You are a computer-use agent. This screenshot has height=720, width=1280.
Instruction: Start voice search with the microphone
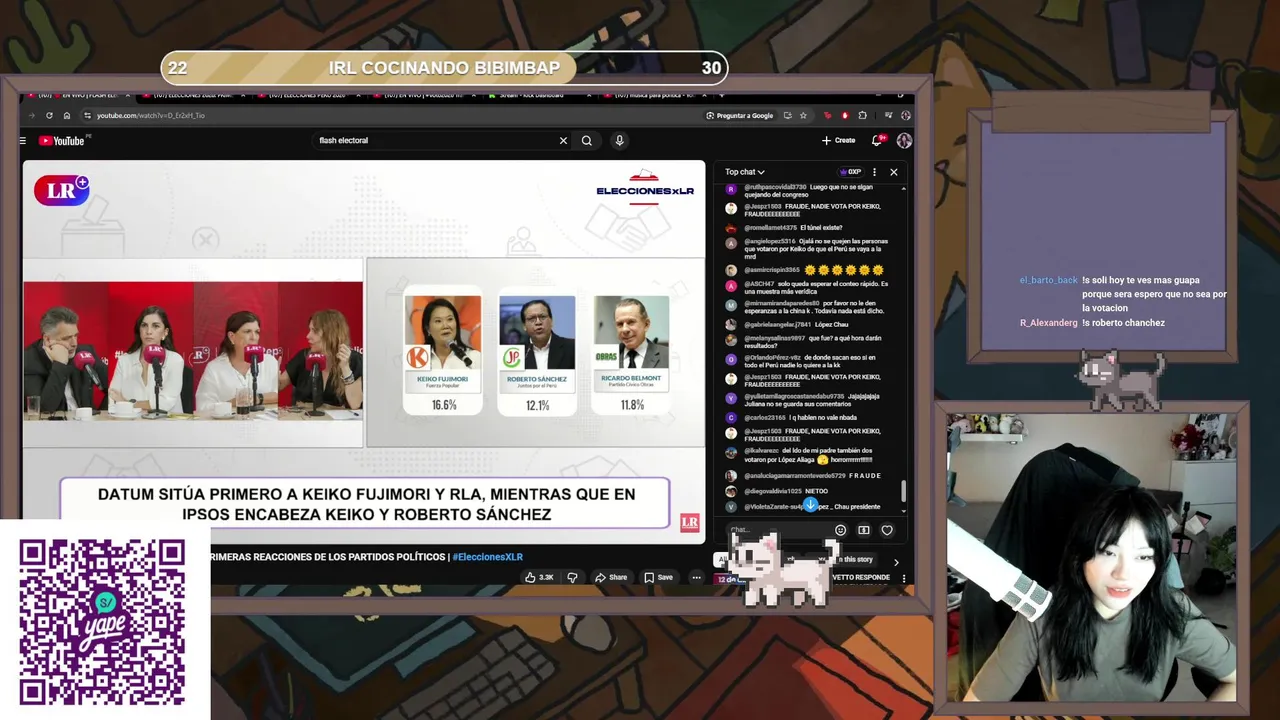619,141
